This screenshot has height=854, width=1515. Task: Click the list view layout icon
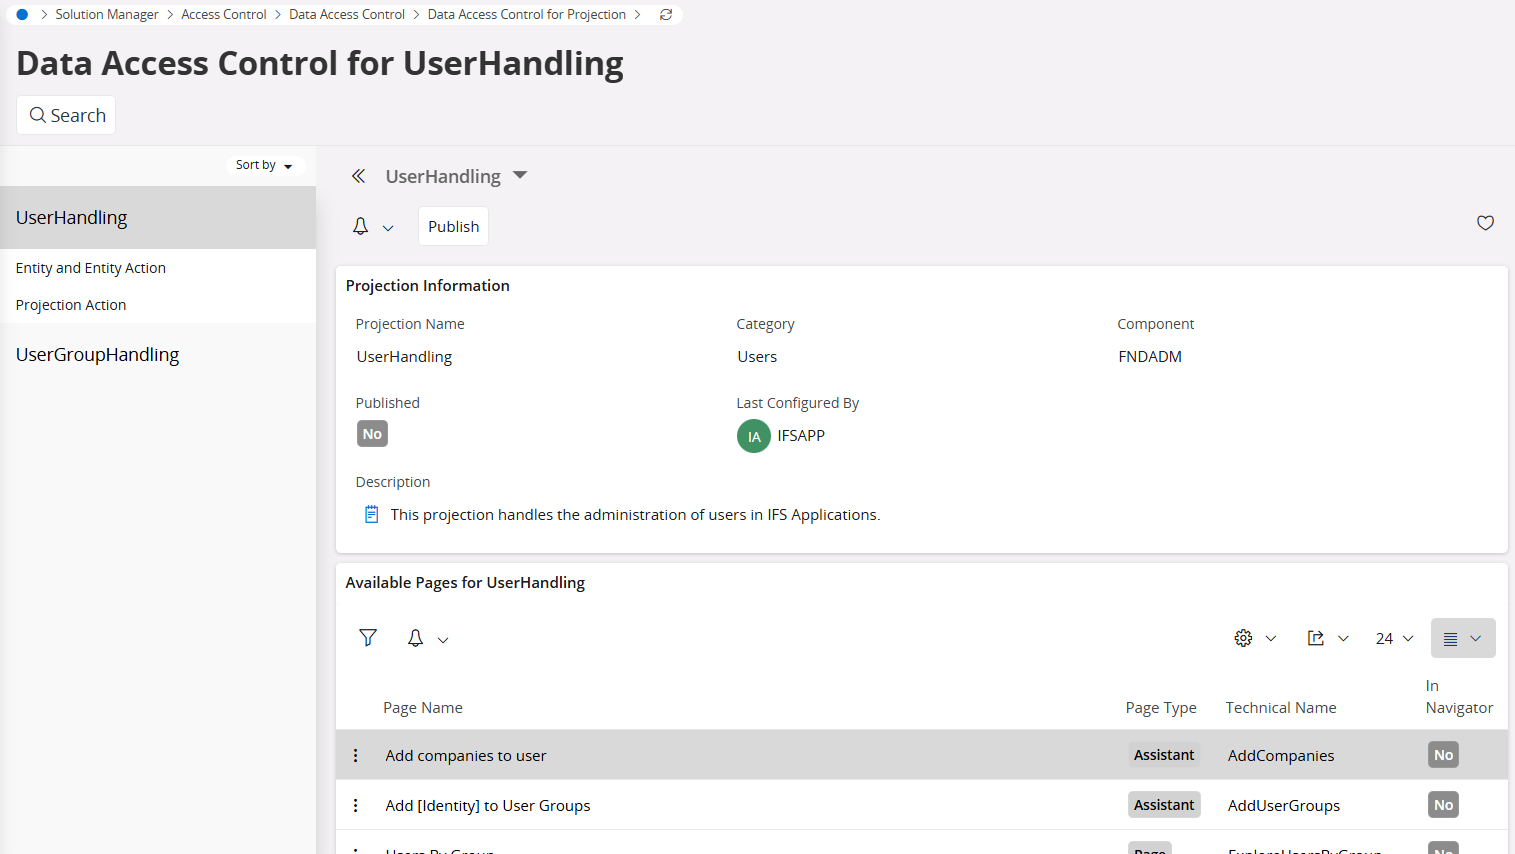click(x=1450, y=639)
